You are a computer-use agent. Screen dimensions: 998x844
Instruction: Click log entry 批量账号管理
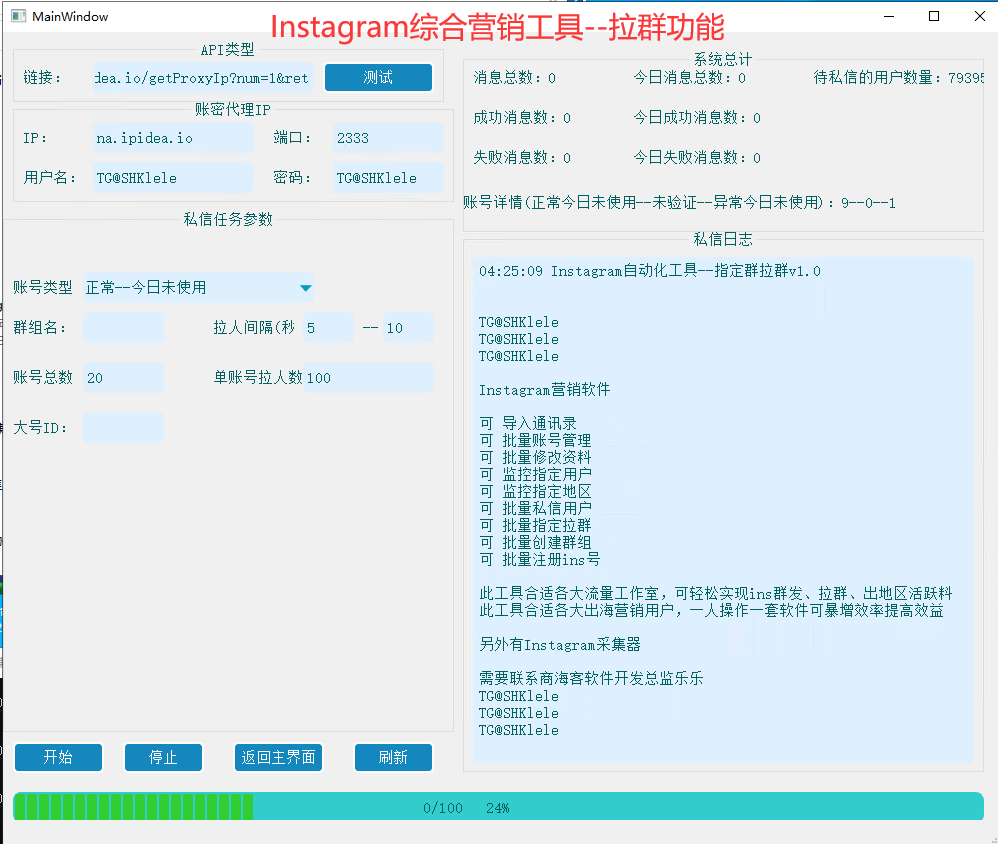coord(535,440)
